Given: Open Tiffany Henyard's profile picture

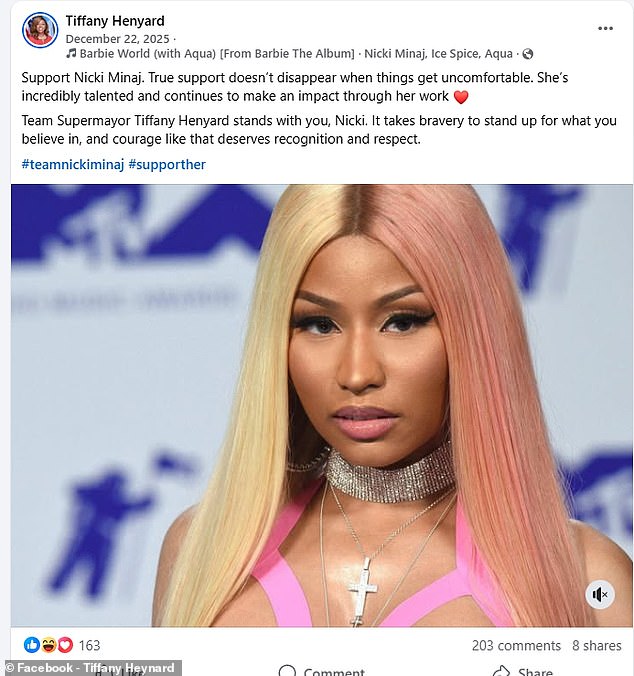Looking at the screenshot, I should click(40, 30).
